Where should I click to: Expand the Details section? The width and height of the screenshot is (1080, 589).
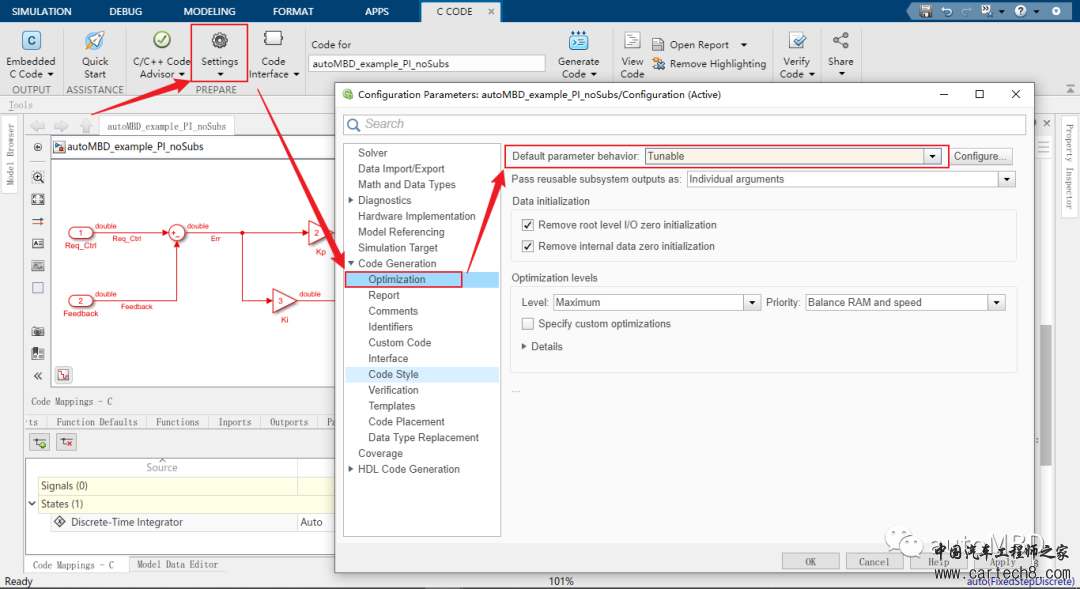pyautogui.click(x=524, y=347)
